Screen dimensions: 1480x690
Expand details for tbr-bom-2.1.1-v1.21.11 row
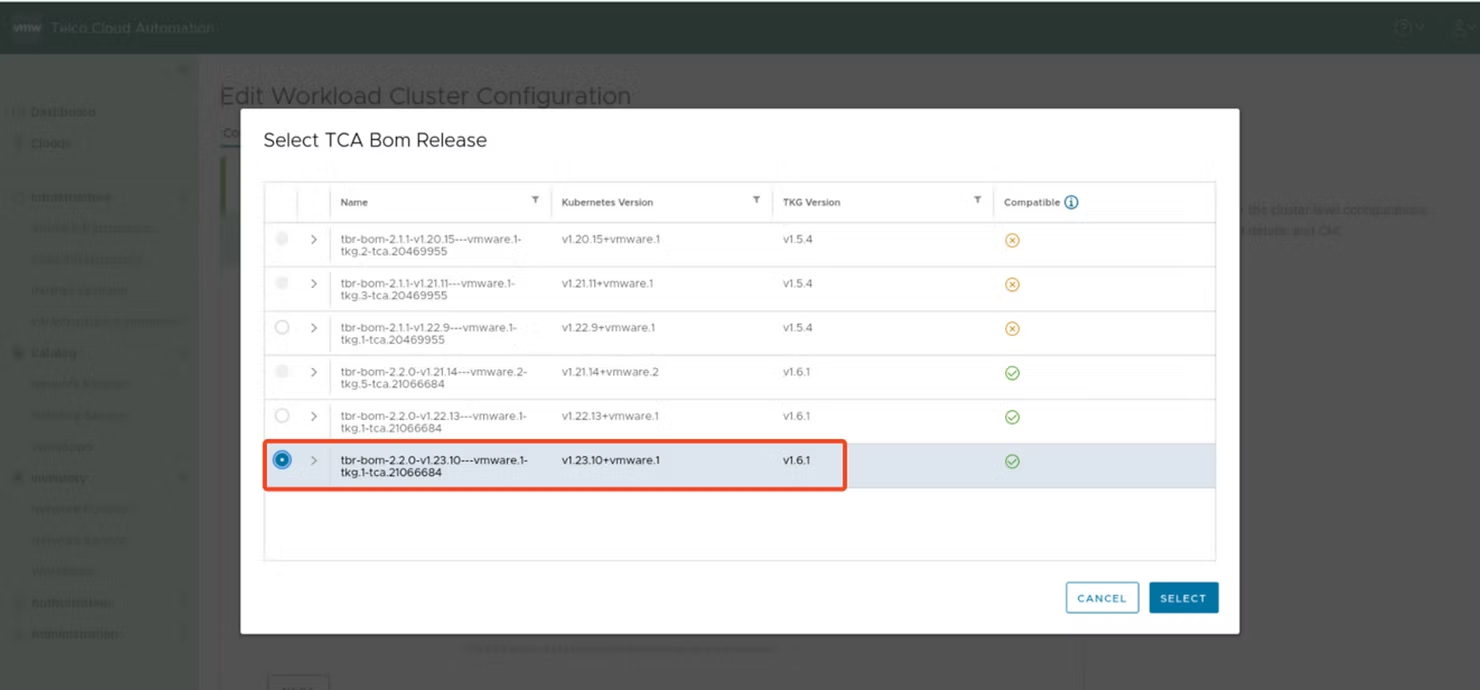(x=314, y=284)
